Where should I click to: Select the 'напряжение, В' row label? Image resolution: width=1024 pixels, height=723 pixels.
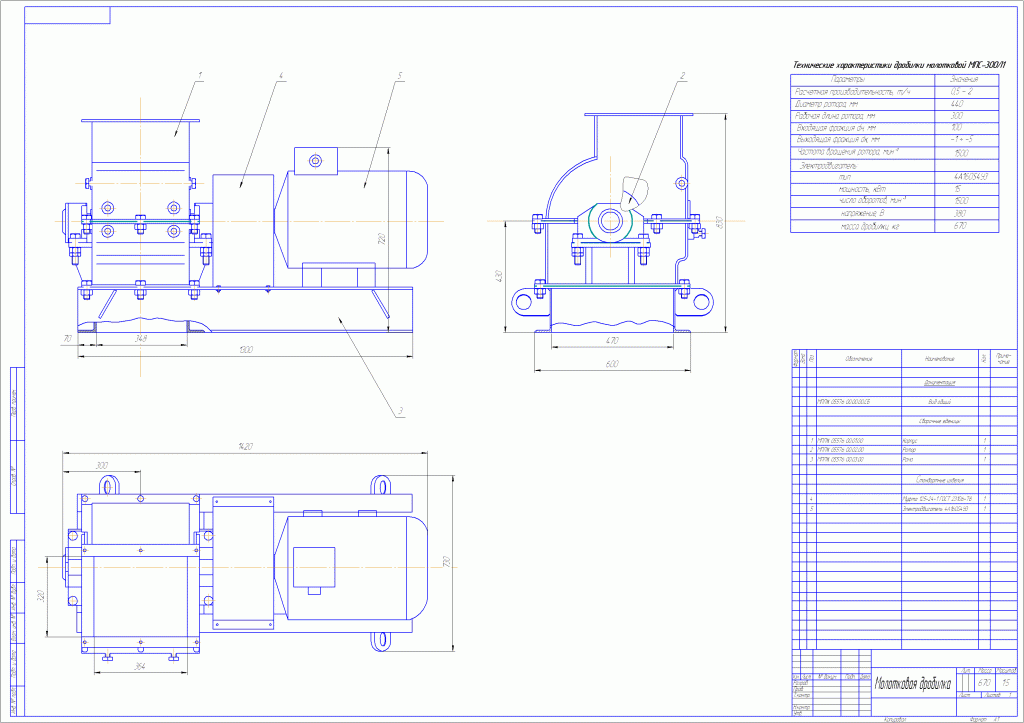coord(863,214)
